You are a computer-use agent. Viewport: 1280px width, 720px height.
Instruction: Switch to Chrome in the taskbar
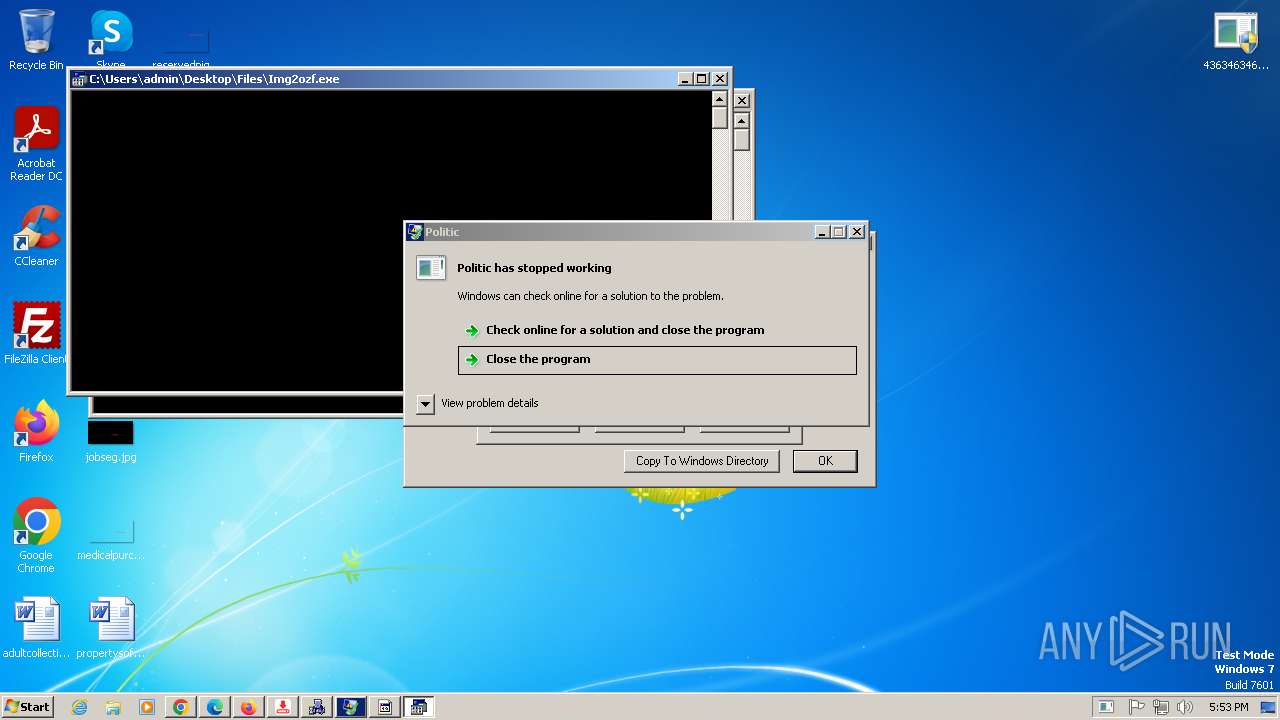[181, 707]
